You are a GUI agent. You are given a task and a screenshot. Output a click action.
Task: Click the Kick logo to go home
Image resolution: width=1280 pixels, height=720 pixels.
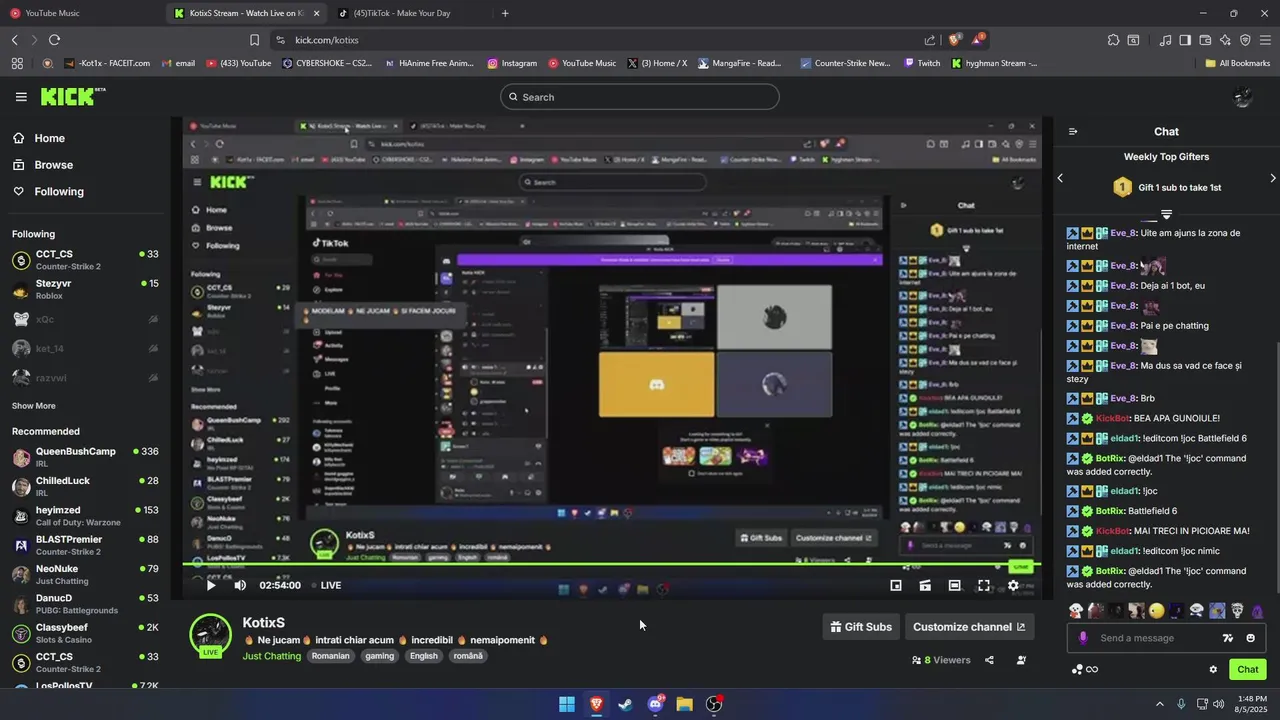(x=72, y=97)
